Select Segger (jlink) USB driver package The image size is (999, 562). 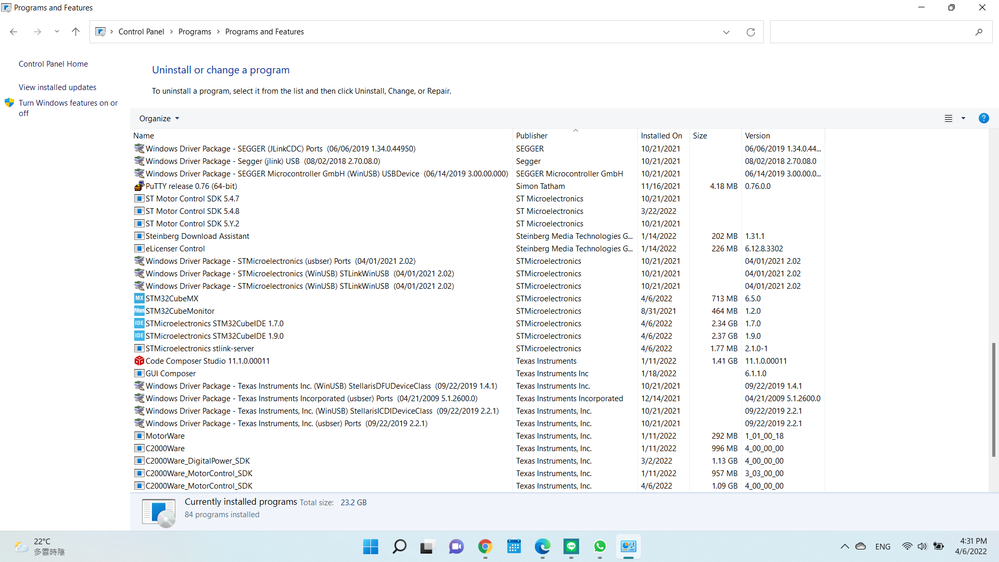click(x=477, y=161)
